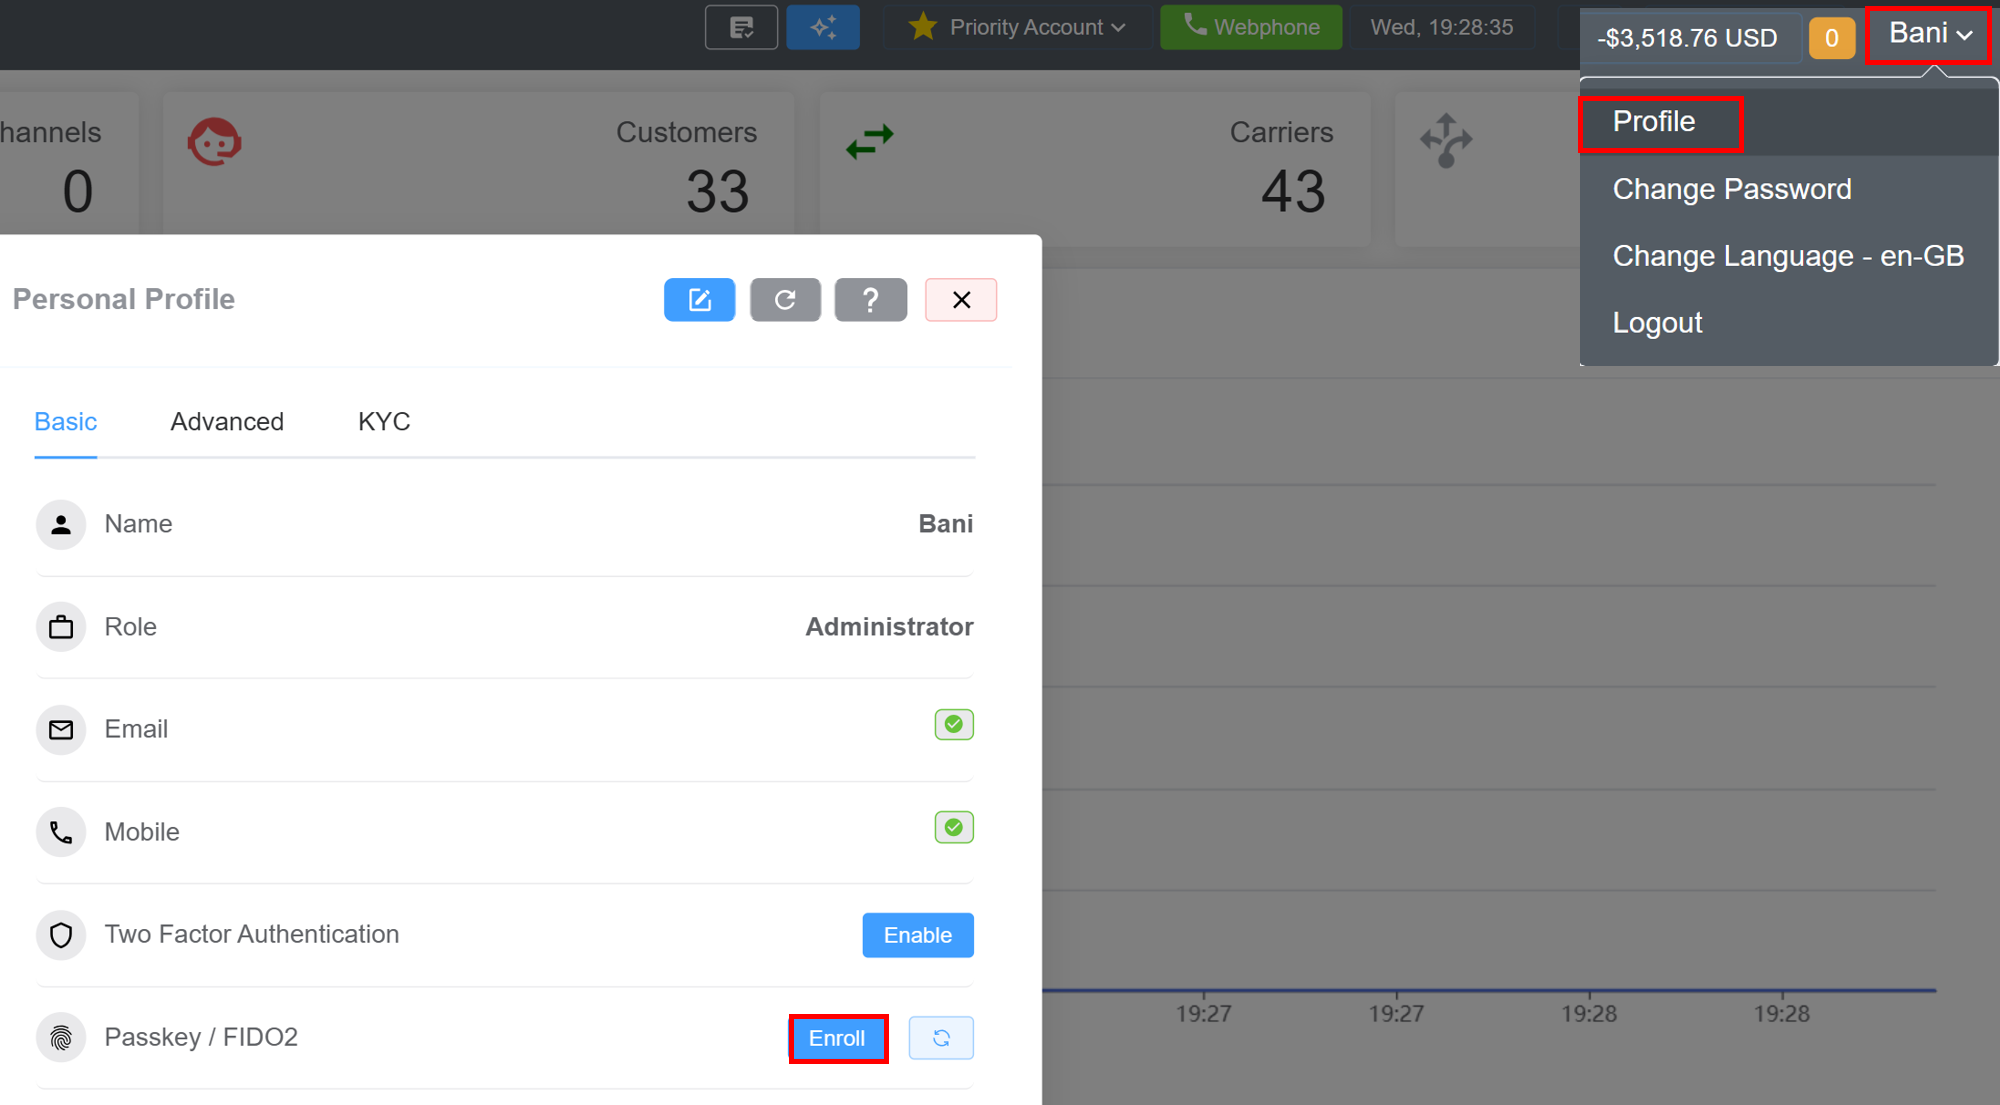Click the Enroll passkey button
This screenshot has width=2000, height=1105.
837,1038
